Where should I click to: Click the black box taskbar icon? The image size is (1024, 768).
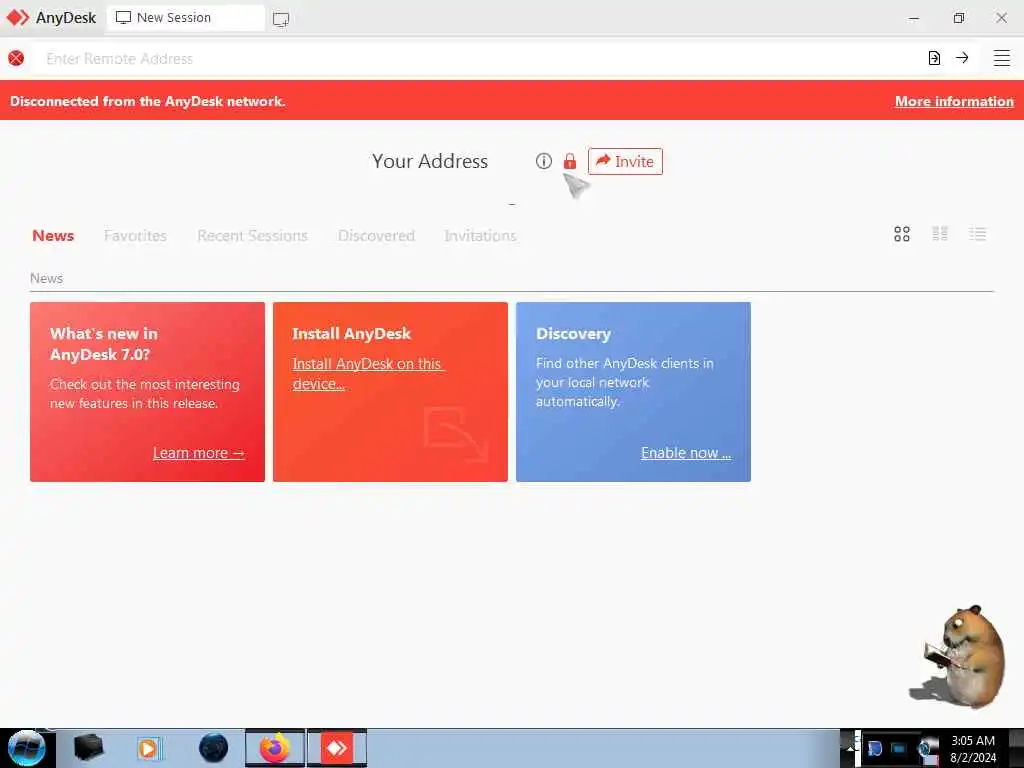pos(88,748)
